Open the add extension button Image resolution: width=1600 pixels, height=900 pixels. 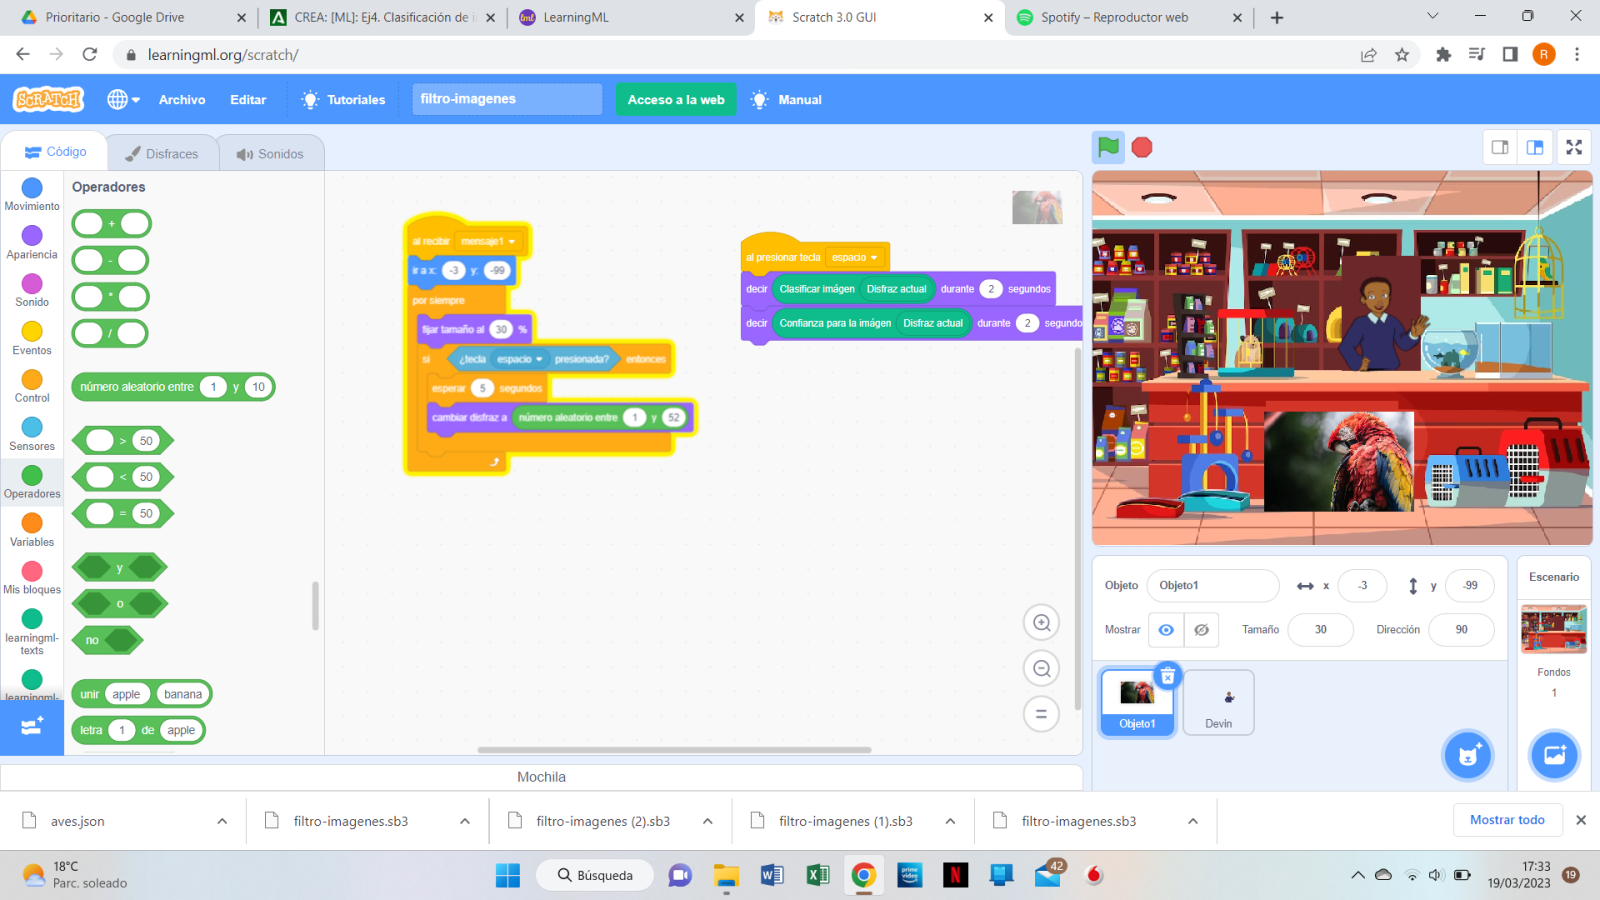32,726
